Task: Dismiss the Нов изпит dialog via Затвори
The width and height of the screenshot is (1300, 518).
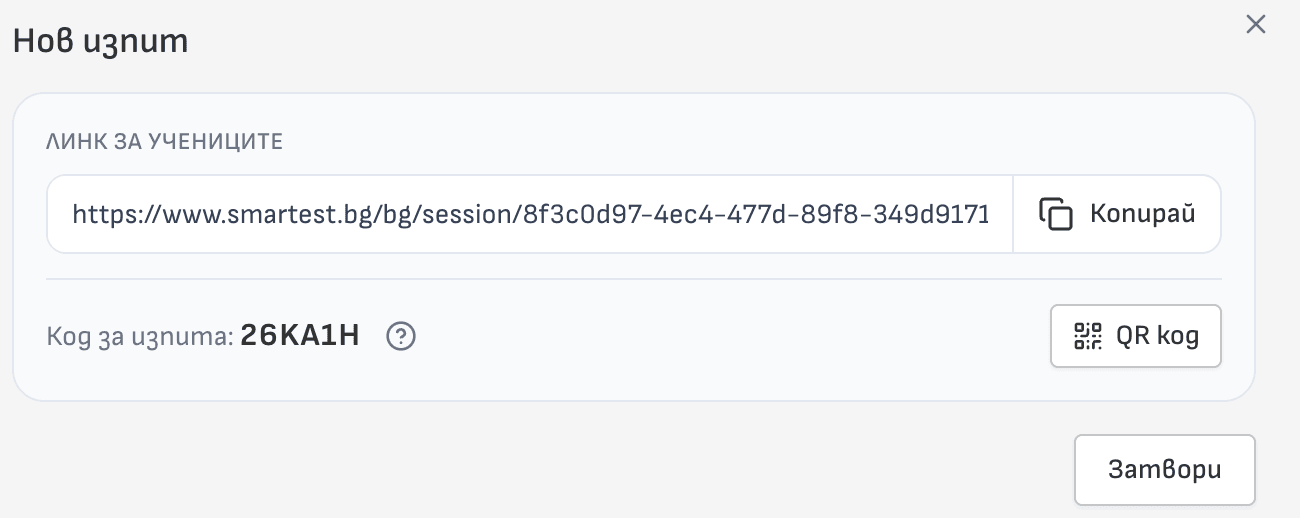Action: coord(1164,470)
